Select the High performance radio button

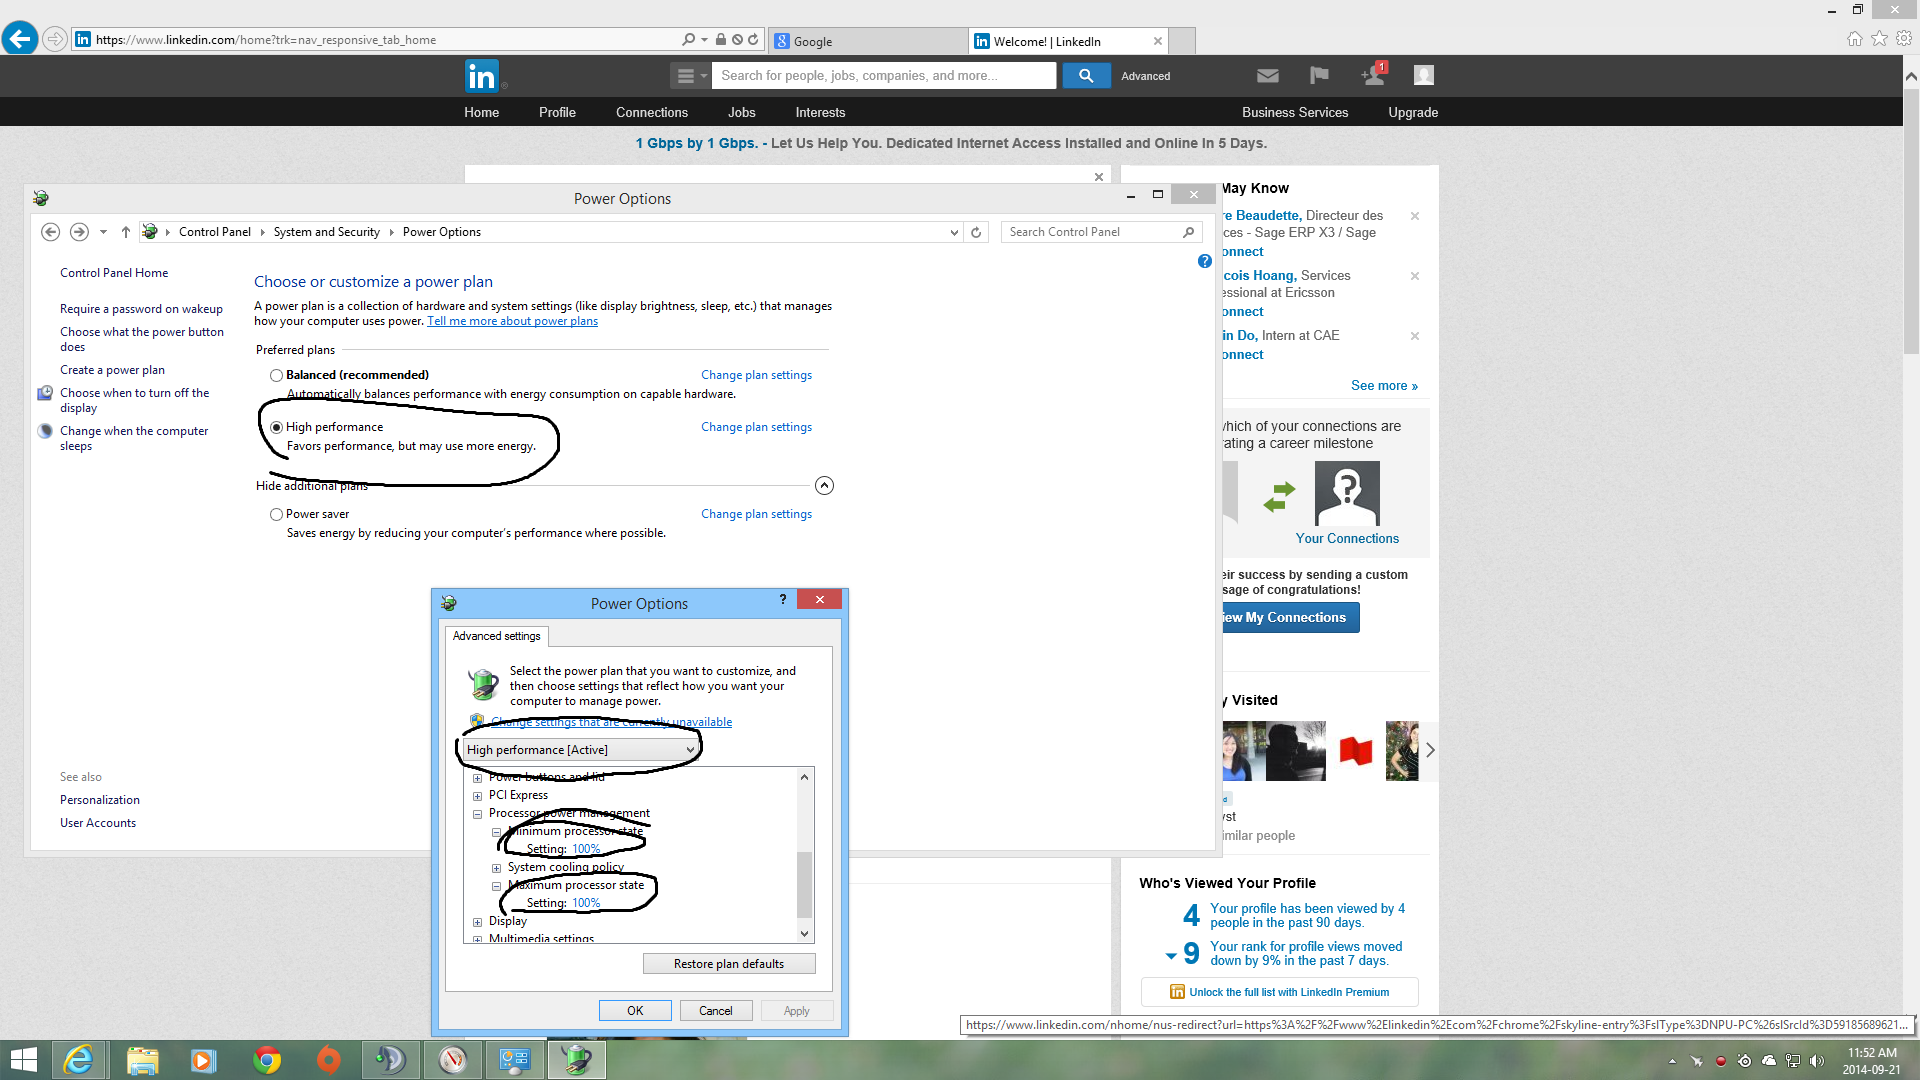(276, 428)
